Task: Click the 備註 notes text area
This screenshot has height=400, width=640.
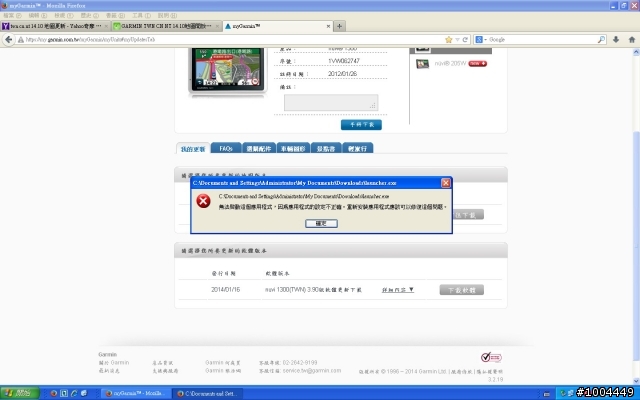Action: (x=331, y=102)
